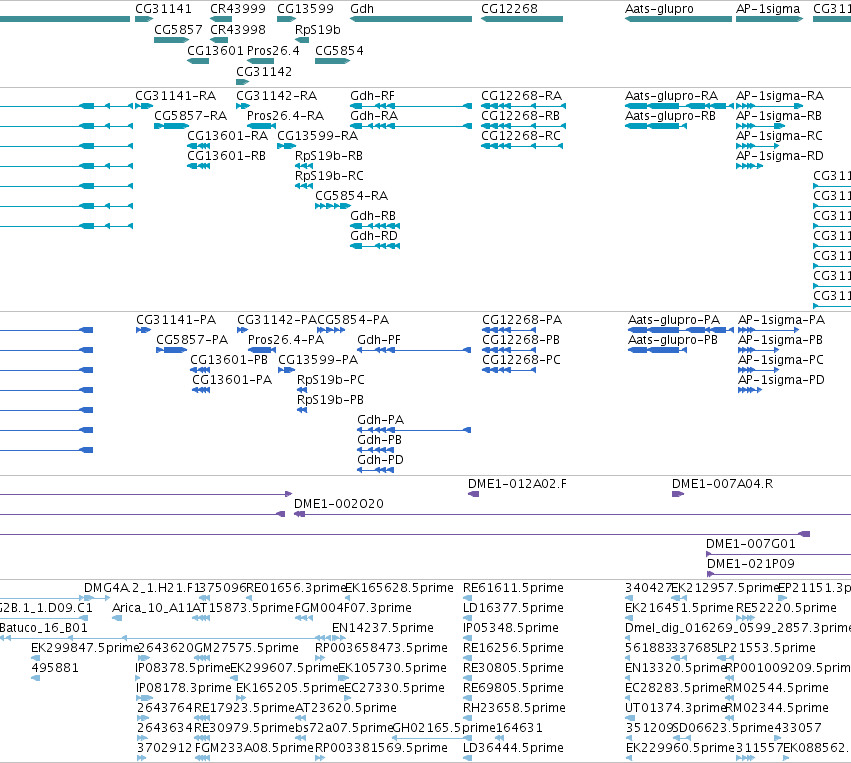Select the CG5857-PA protein label
This screenshot has width=851, height=763.
pos(192,340)
